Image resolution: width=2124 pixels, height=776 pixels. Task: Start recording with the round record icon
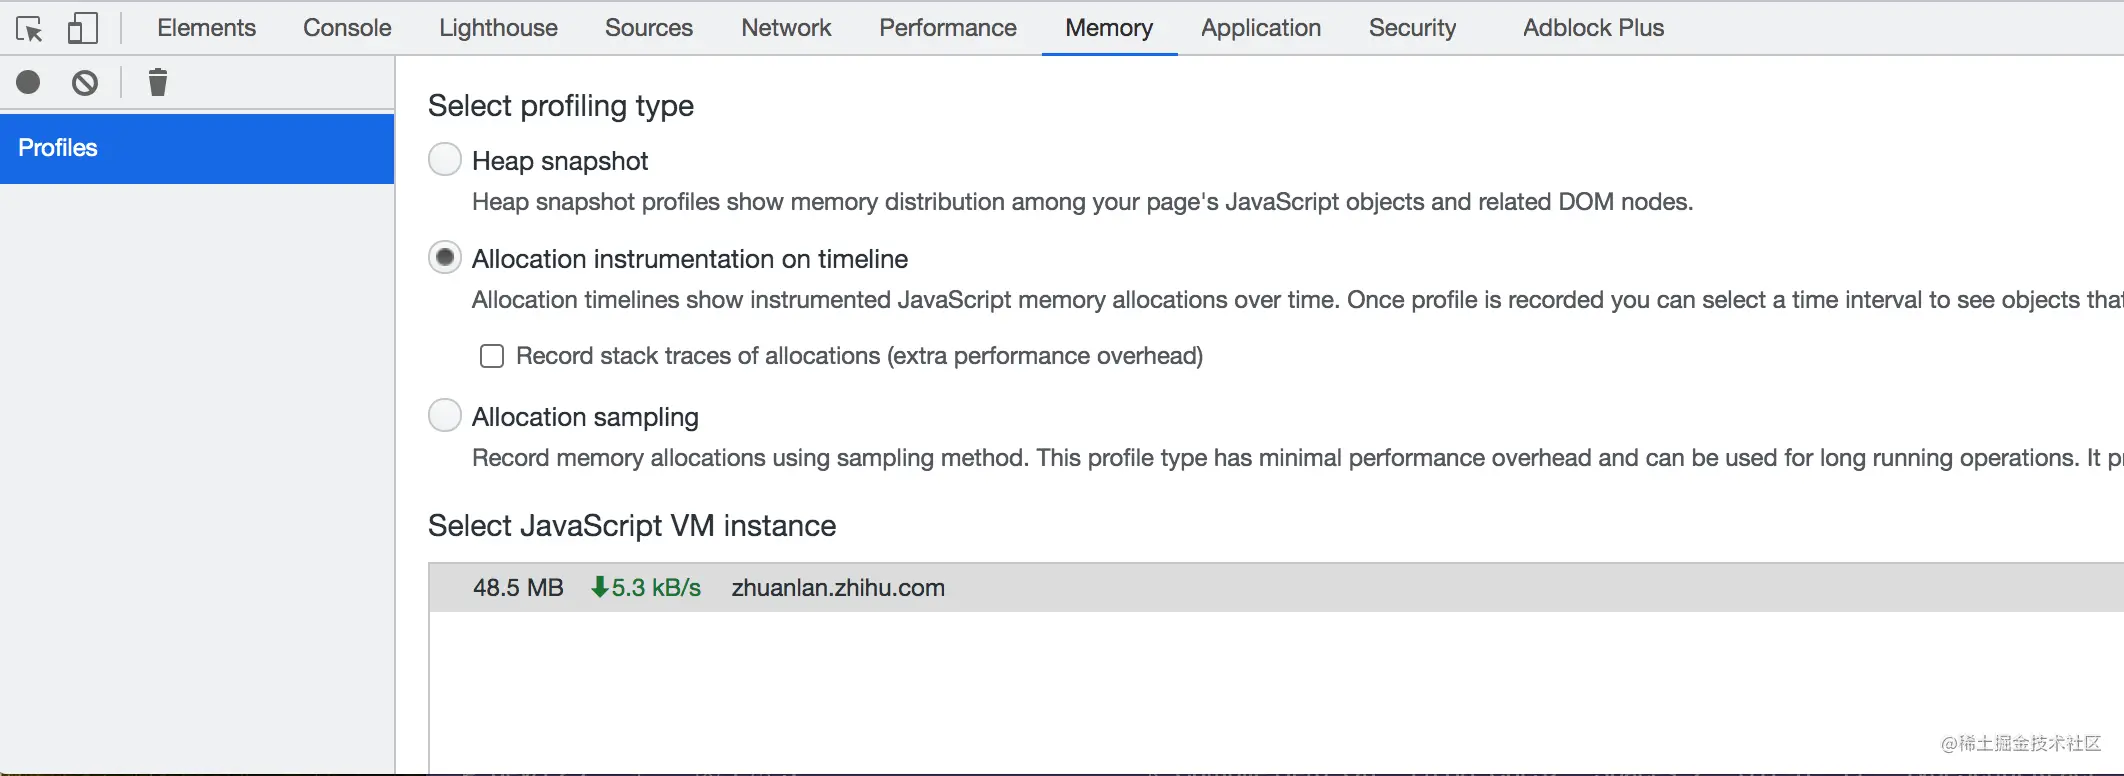coord(29,82)
